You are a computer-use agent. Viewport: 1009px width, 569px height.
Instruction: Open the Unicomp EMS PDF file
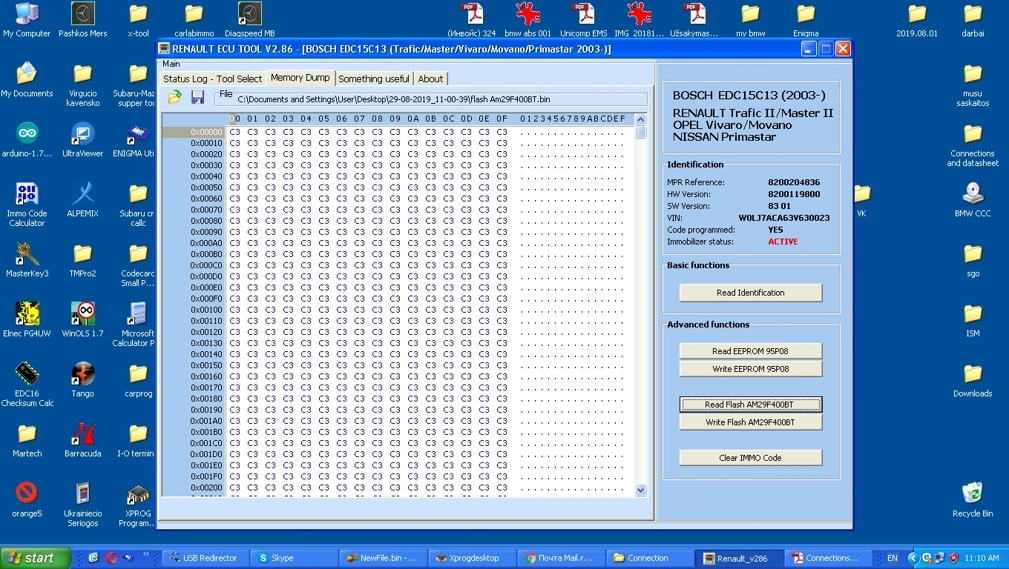click(x=583, y=20)
